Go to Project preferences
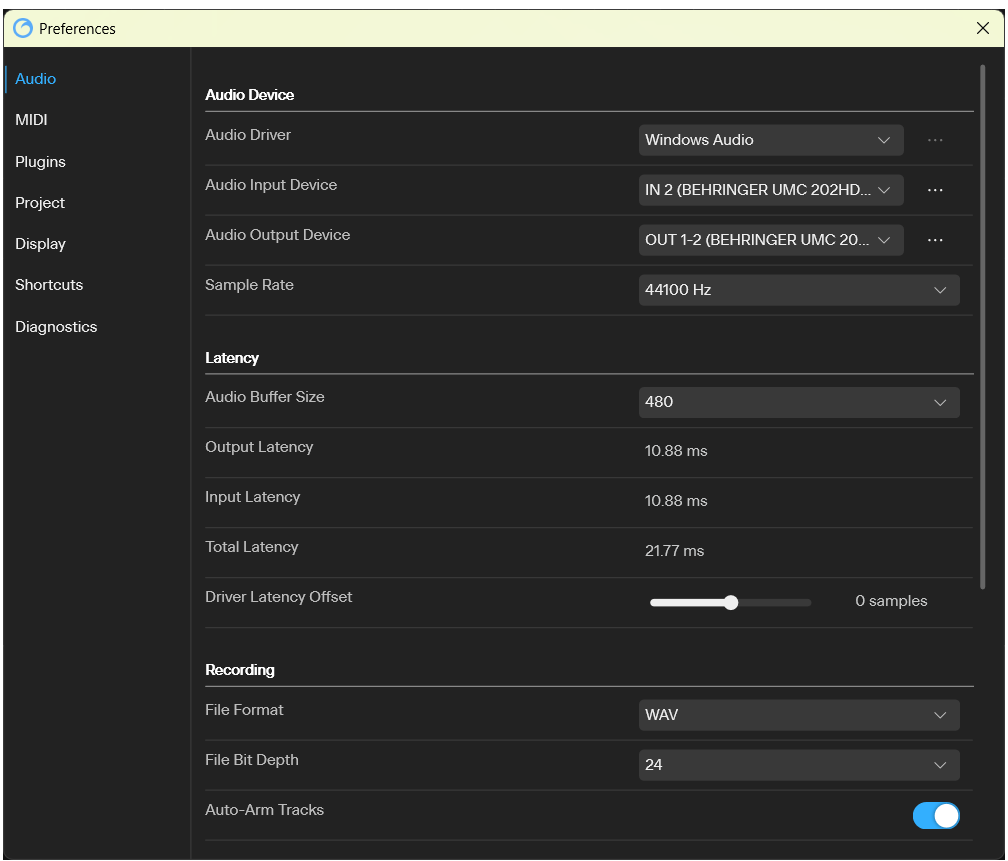This screenshot has height=861, width=1008. pyautogui.click(x=40, y=203)
